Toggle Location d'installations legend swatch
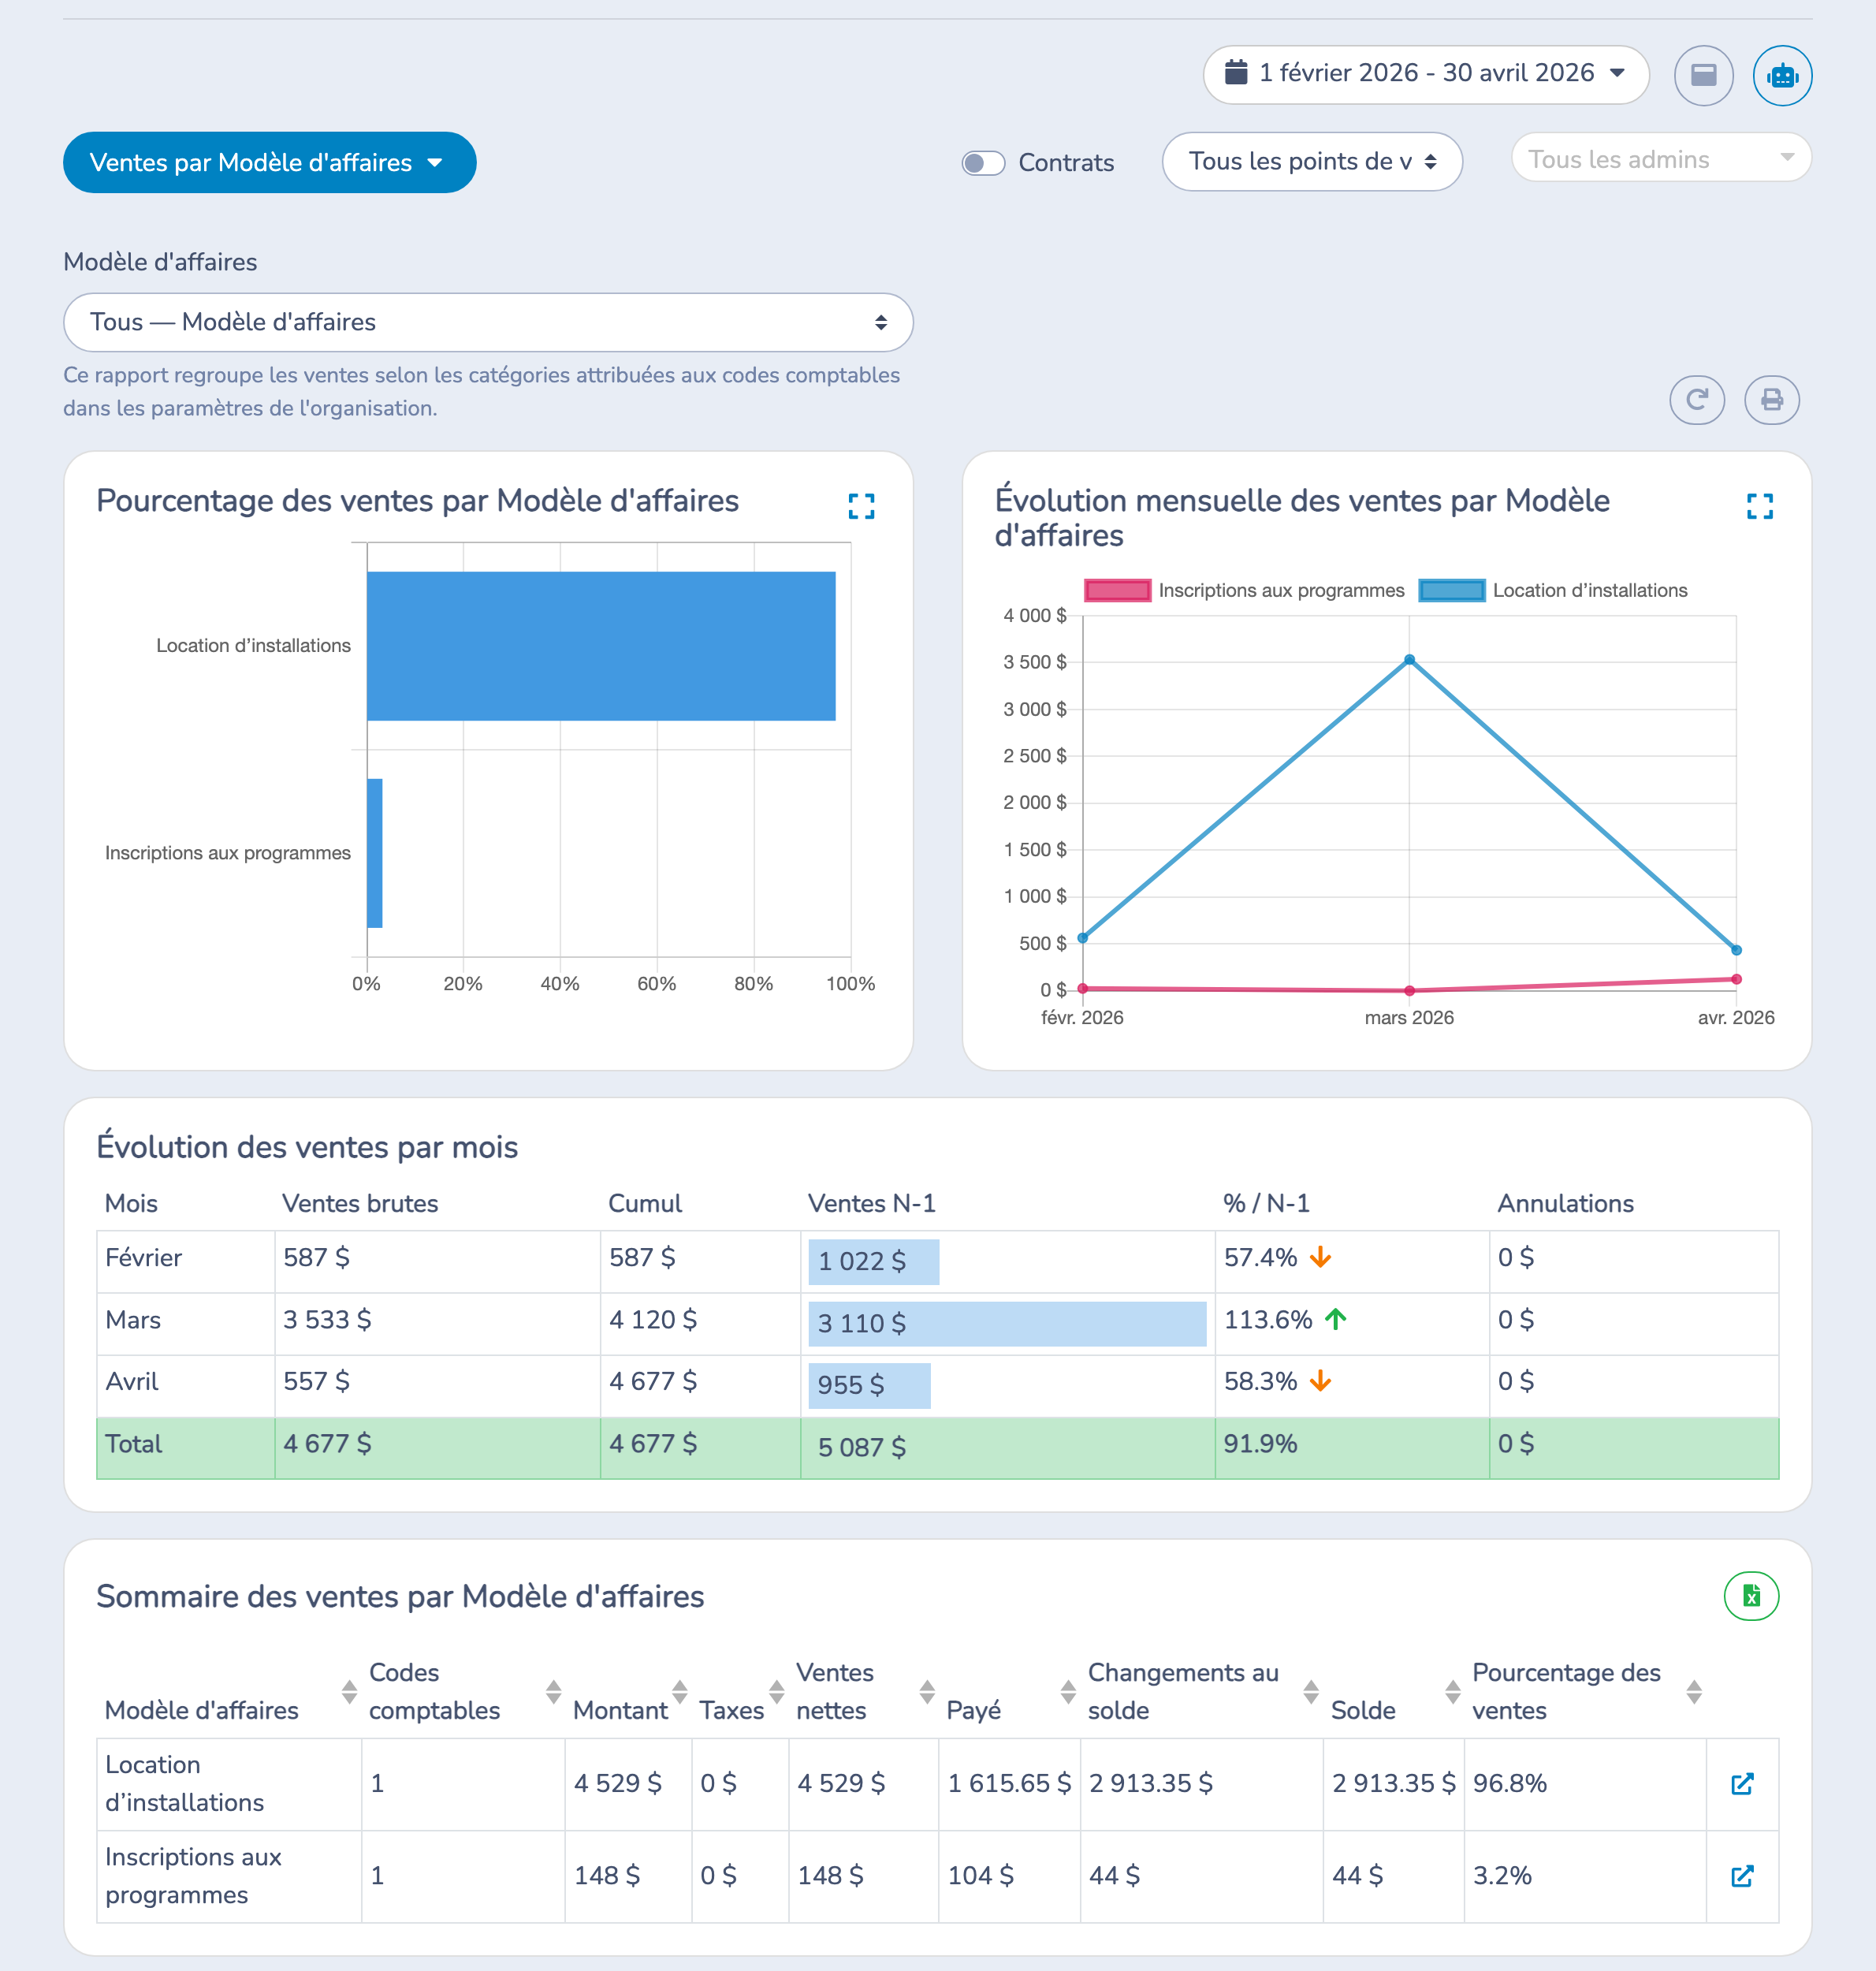Image resolution: width=1876 pixels, height=1971 pixels. (x=1451, y=590)
